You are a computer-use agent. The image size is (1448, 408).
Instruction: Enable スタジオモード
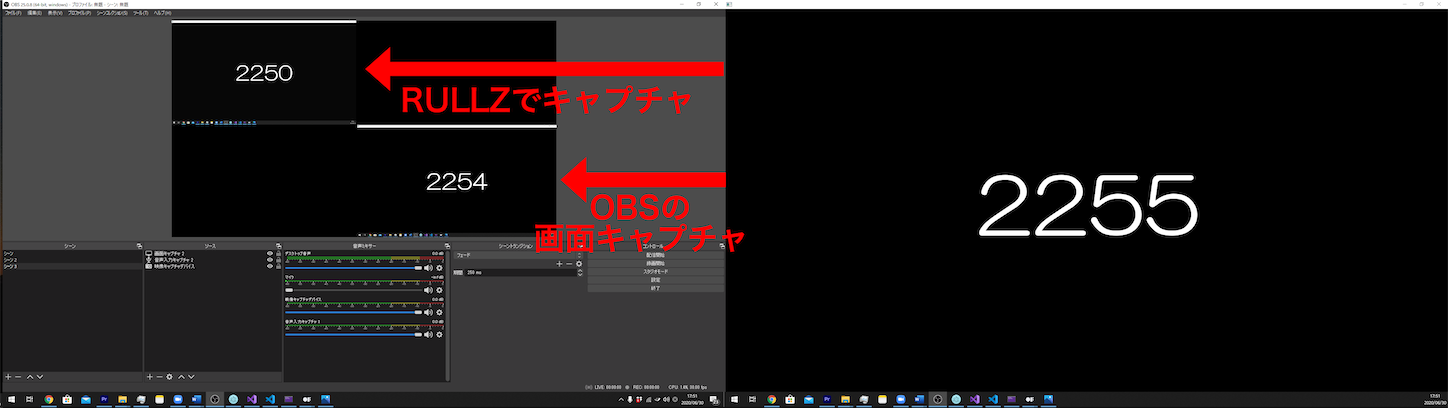656,271
